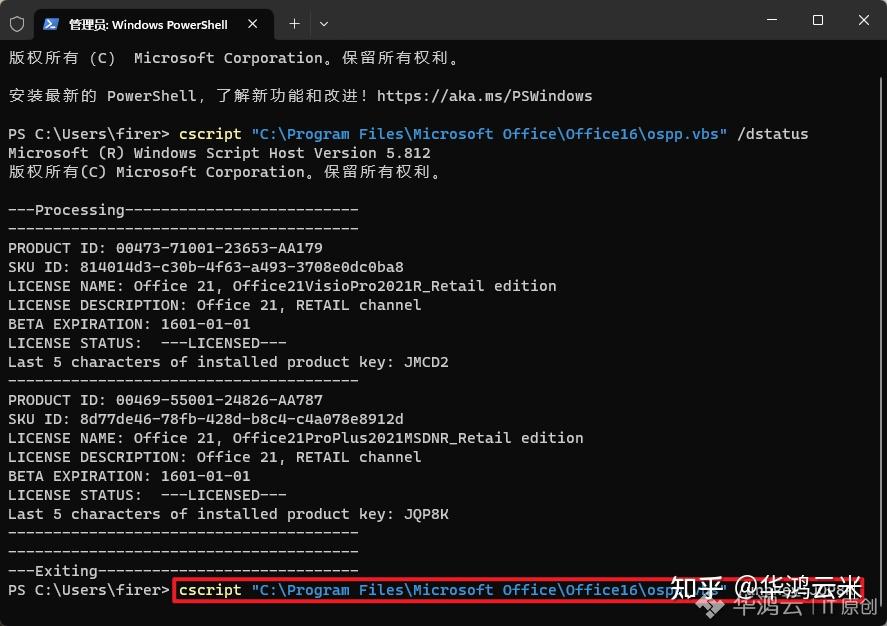
Task: Open the https://aka.ms/PSWindows link
Action: (x=484, y=96)
